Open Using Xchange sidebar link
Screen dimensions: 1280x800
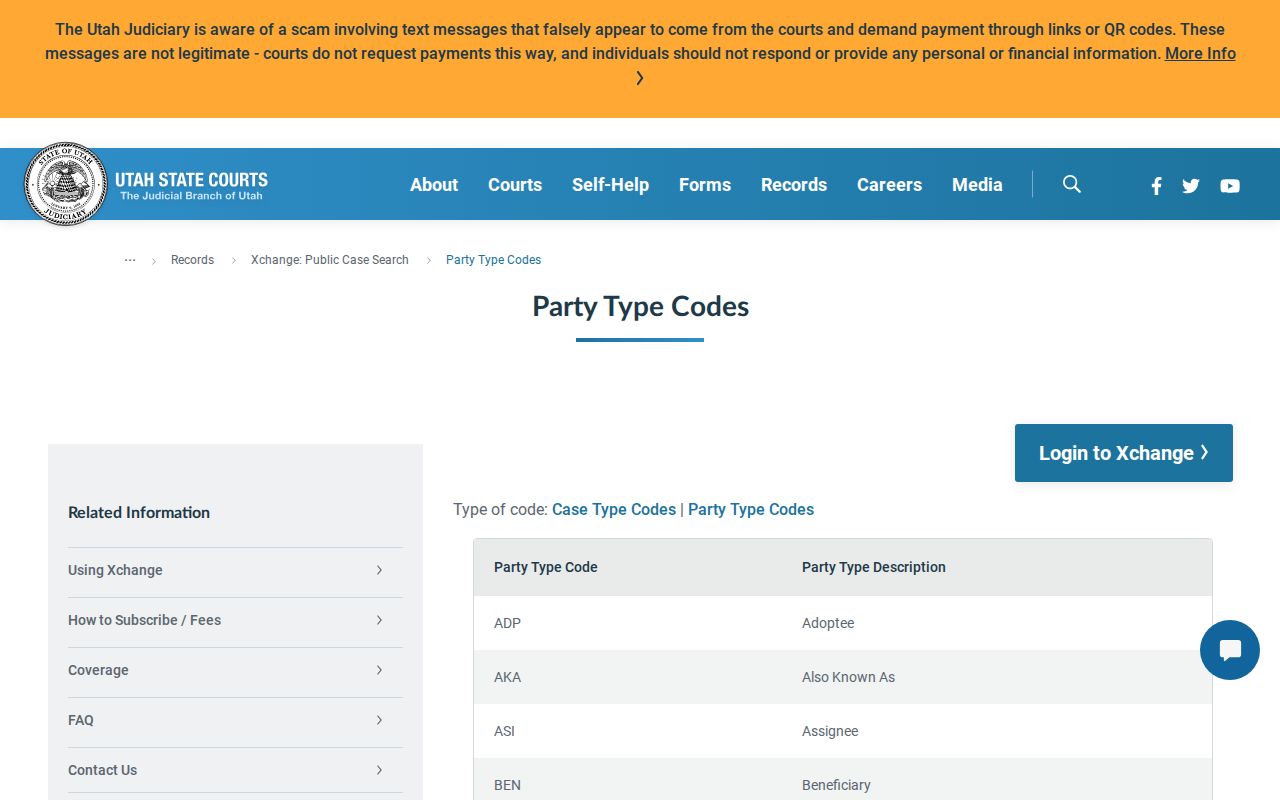click(x=115, y=570)
